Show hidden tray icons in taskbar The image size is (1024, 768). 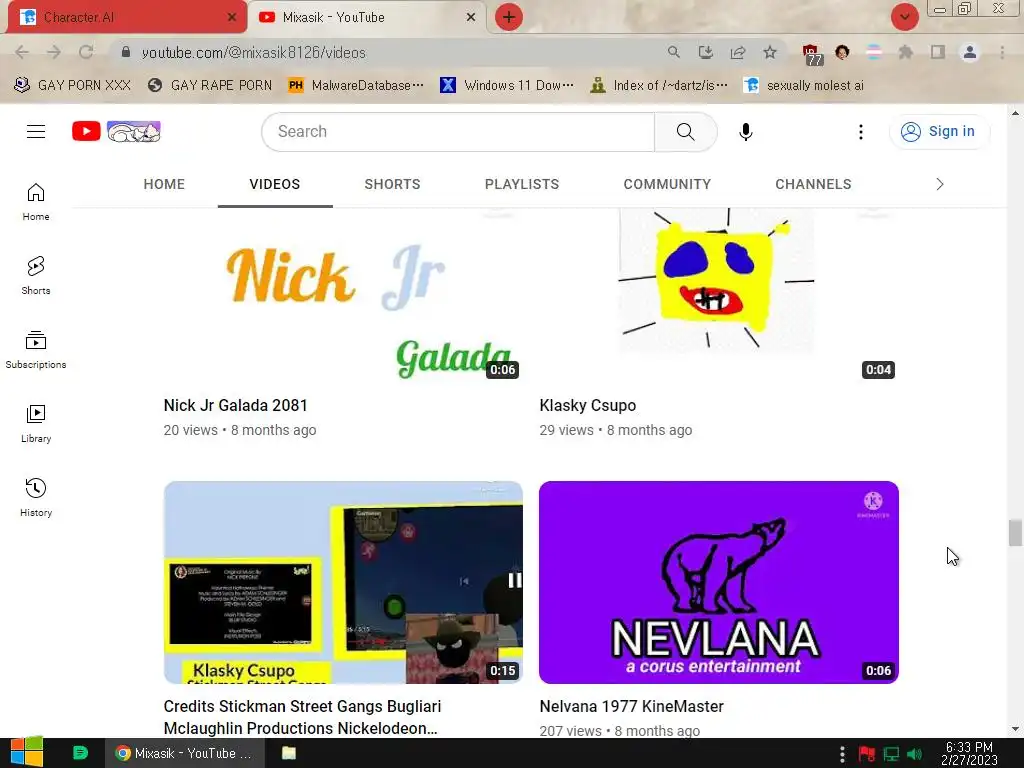click(842, 754)
